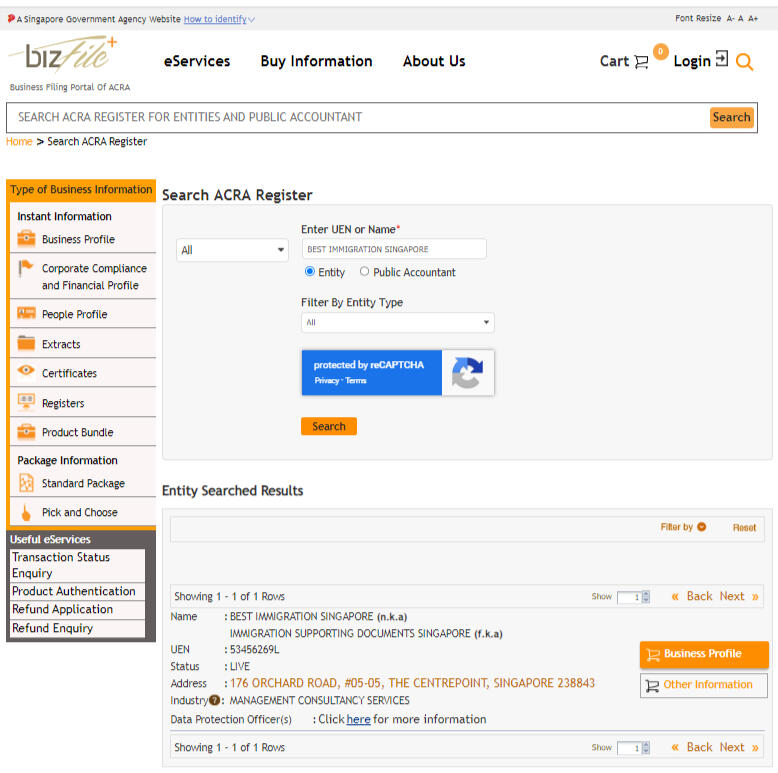Click the Search ACRA Register top input
This screenshot has width=778, height=773.
tap(357, 118)
